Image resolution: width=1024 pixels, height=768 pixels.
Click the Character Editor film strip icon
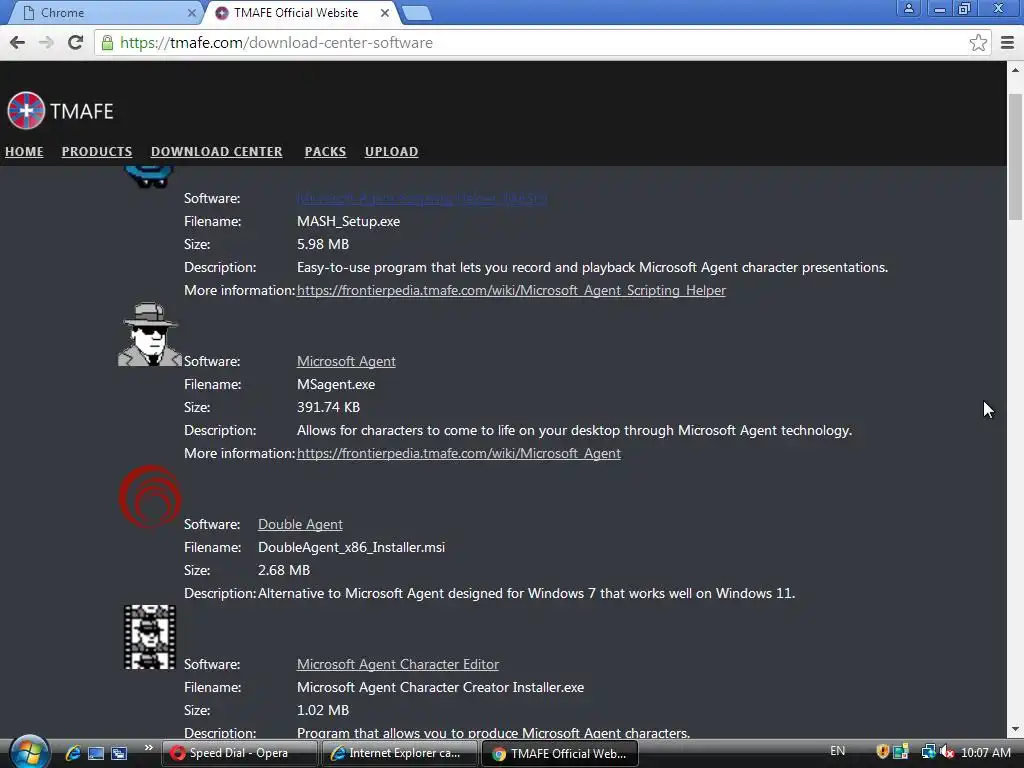coord(150,637)
